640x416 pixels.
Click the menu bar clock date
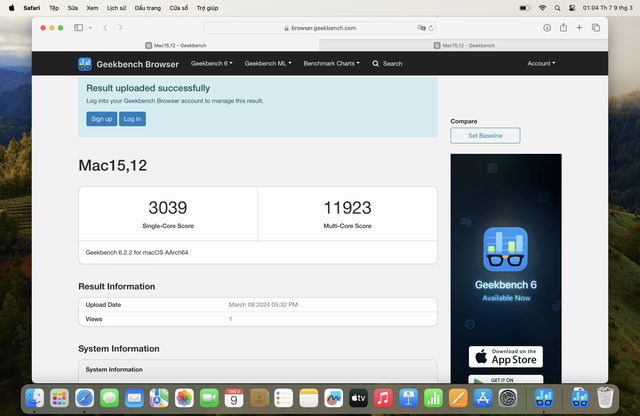point(607,8)
